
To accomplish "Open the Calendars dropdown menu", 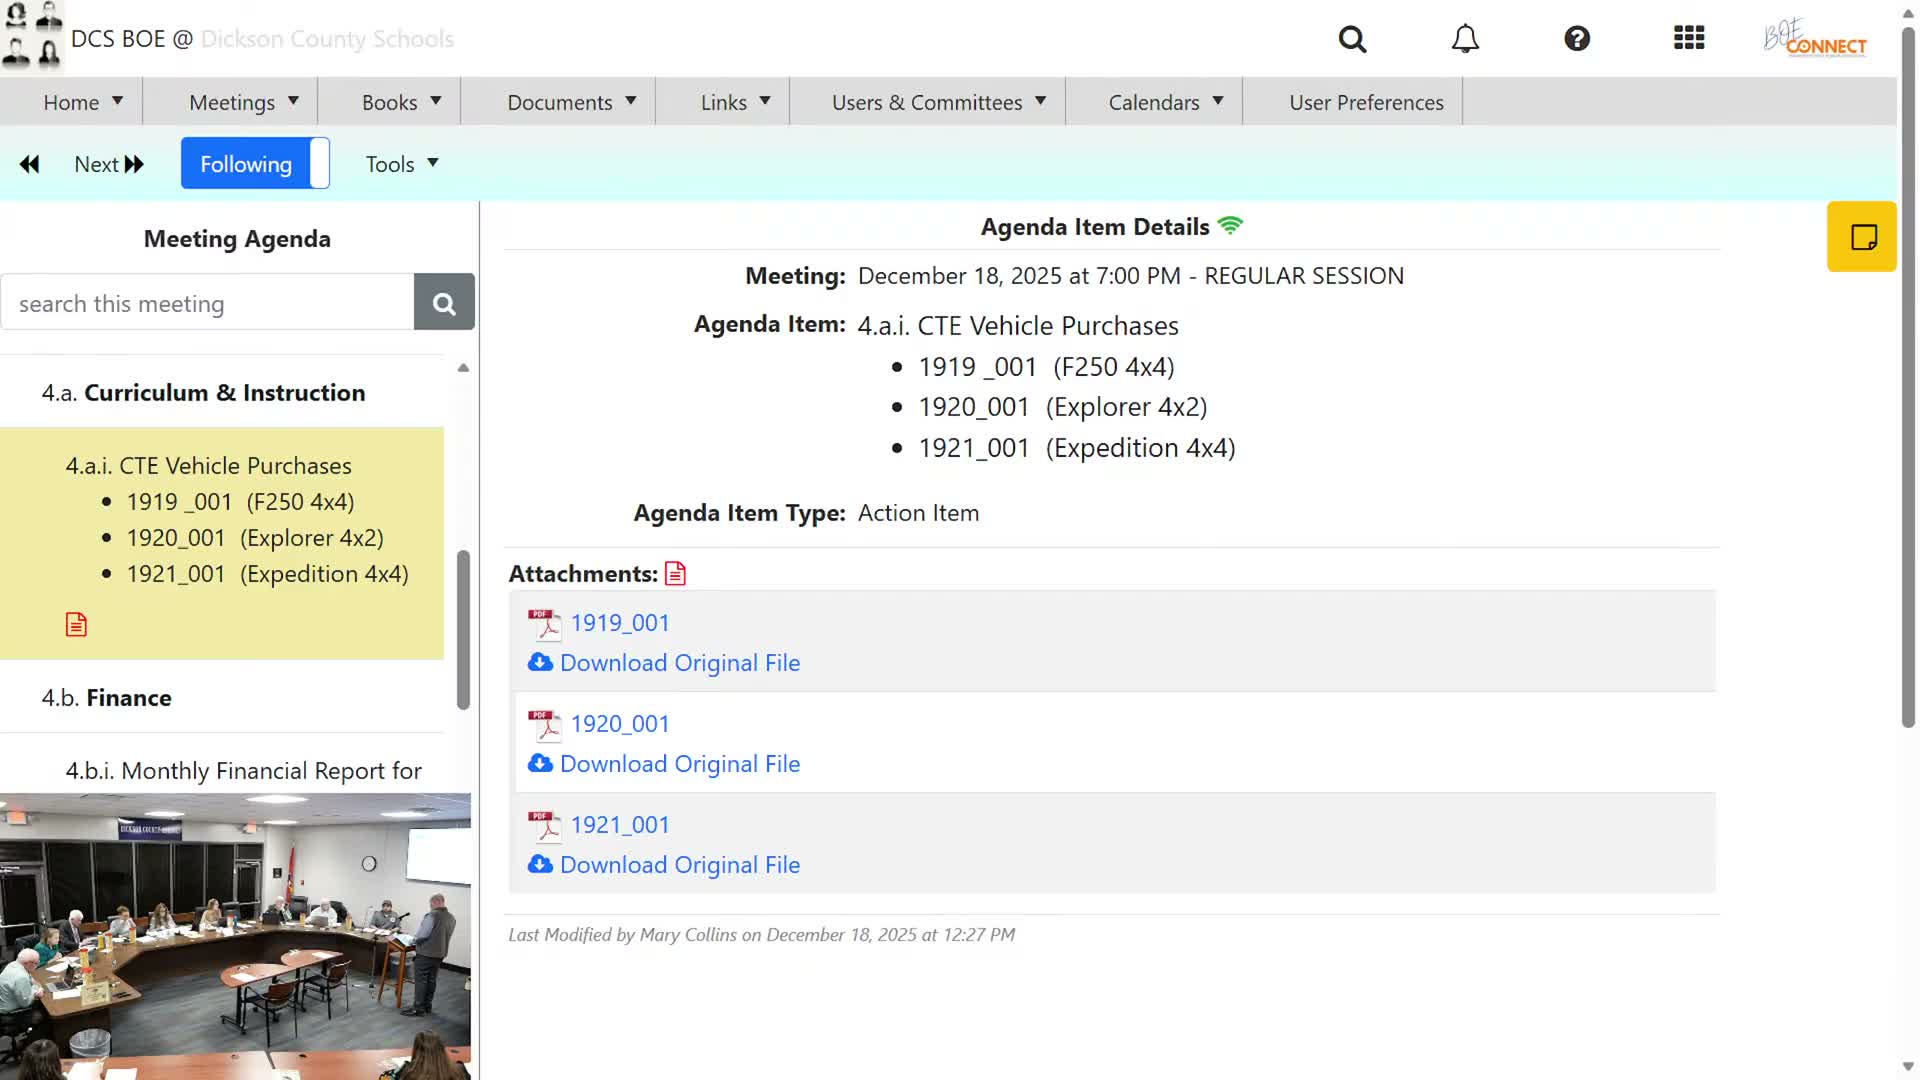I will 1165,102.
